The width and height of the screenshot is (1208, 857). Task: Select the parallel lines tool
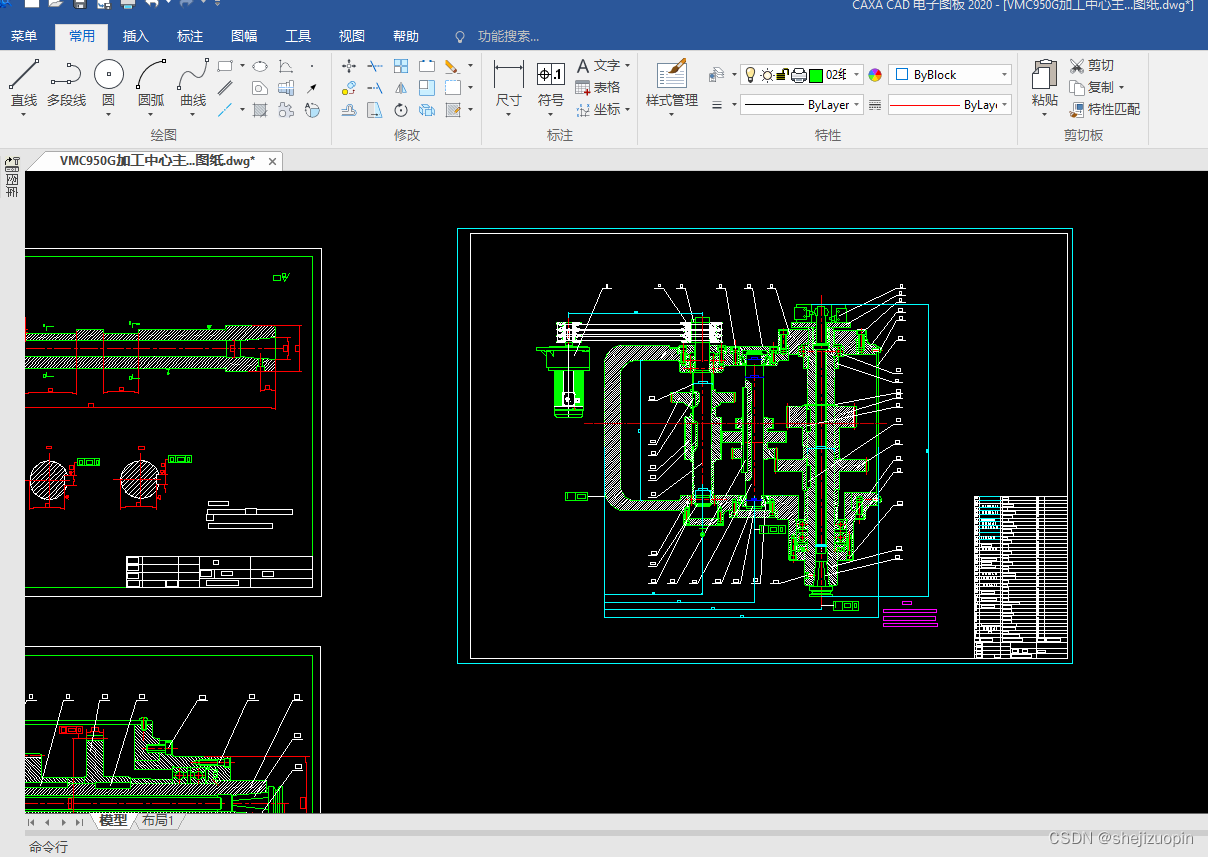[226, 88]
